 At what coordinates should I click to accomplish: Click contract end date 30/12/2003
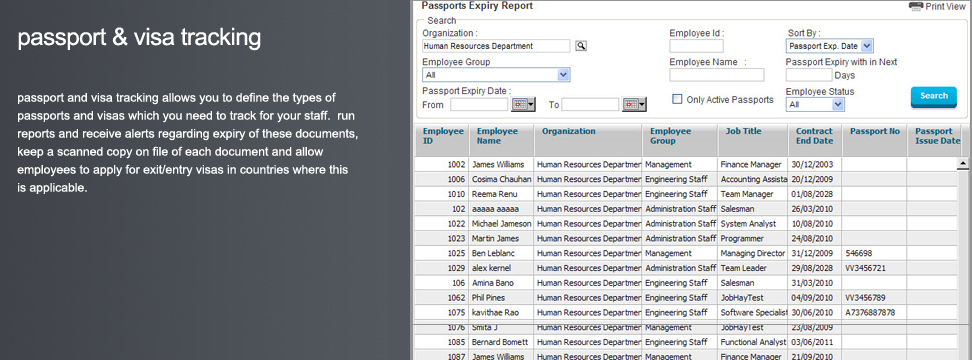click(812, 164)
